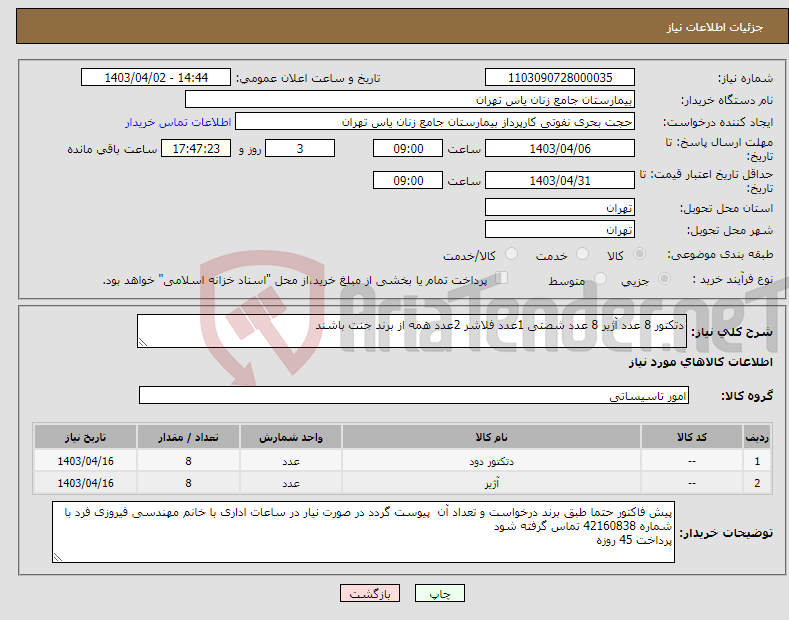This screenshot has height=620, width=789.
Task: Click the response deadline date 1403/04/06
Action: pos(560,148)
